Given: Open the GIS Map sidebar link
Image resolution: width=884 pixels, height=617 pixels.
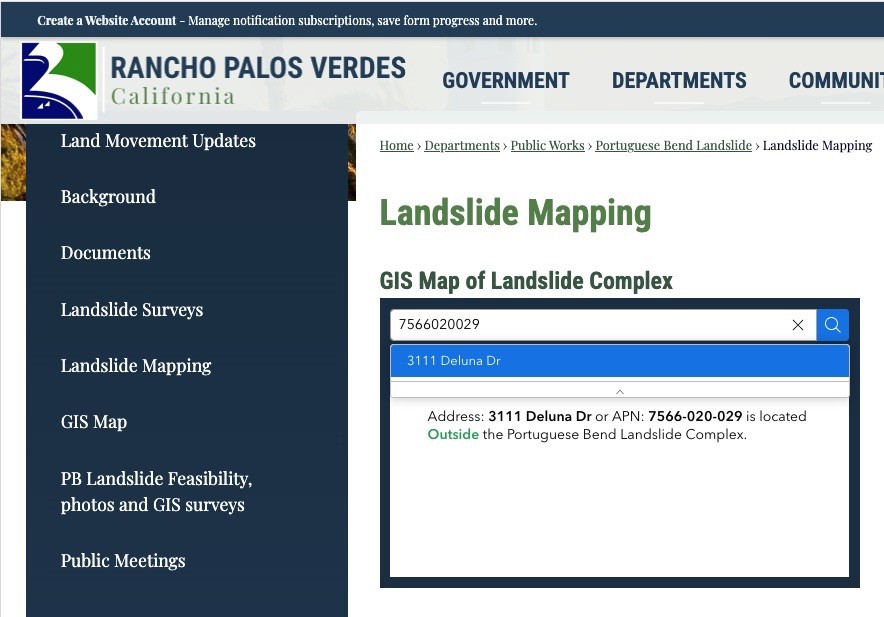Looking at the screenshot, I should (93, 422).
